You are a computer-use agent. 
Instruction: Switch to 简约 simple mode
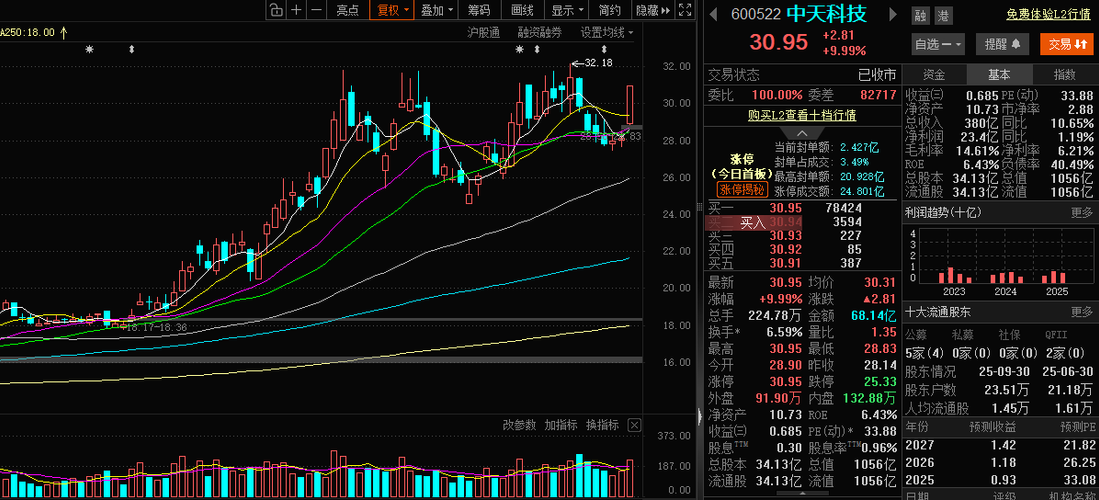[x=610, y=10]
